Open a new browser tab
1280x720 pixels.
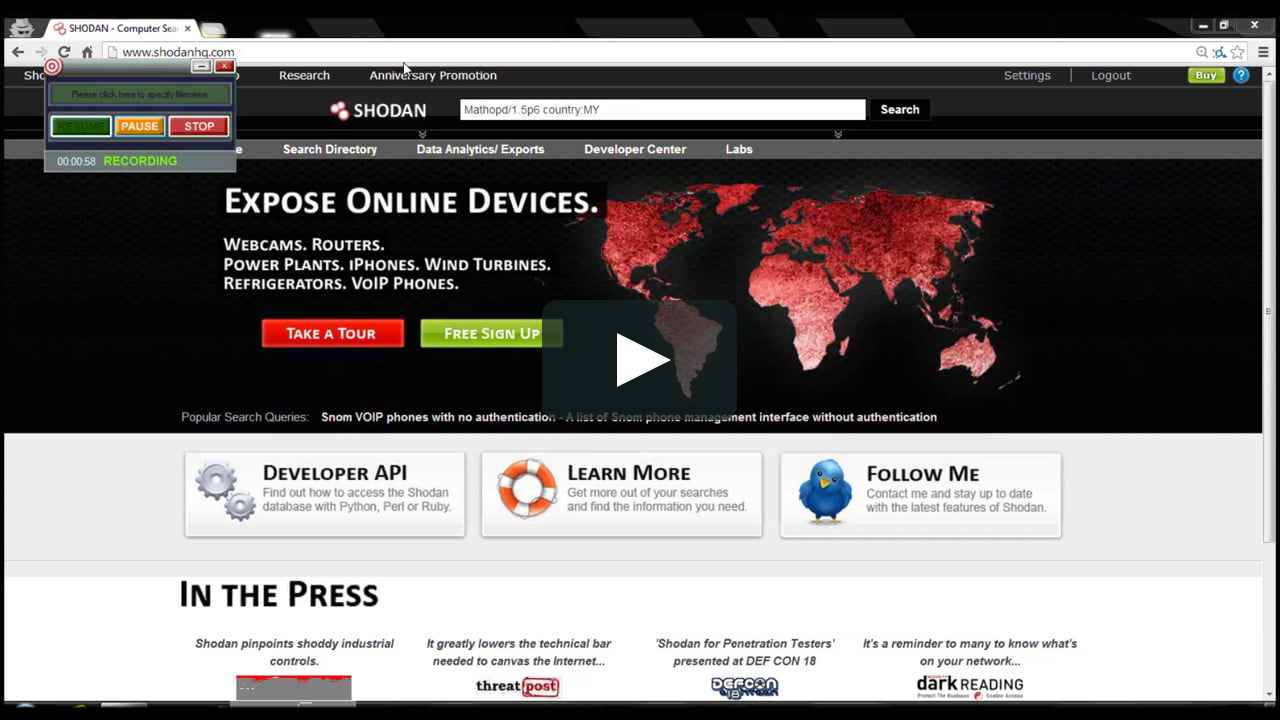pyautogui.click(x=212, y=29)
